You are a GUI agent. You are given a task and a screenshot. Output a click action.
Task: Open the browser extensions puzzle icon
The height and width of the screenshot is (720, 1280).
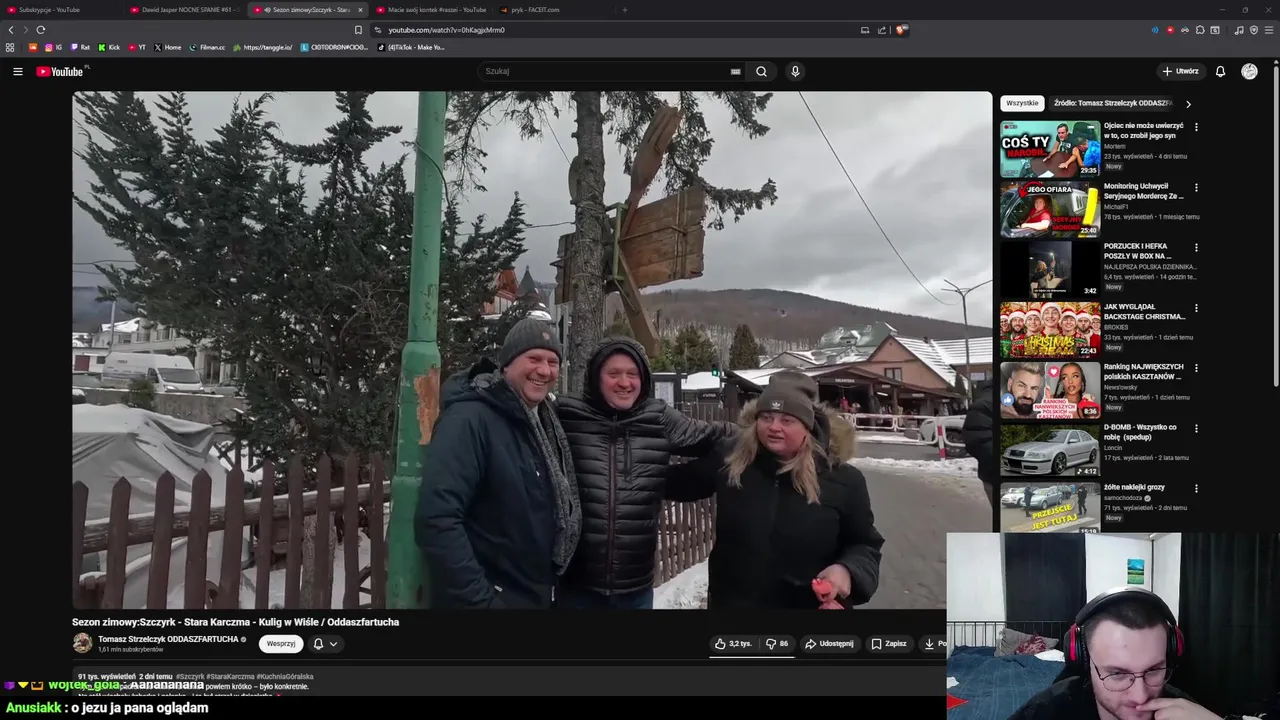(x=1200, y=30)
